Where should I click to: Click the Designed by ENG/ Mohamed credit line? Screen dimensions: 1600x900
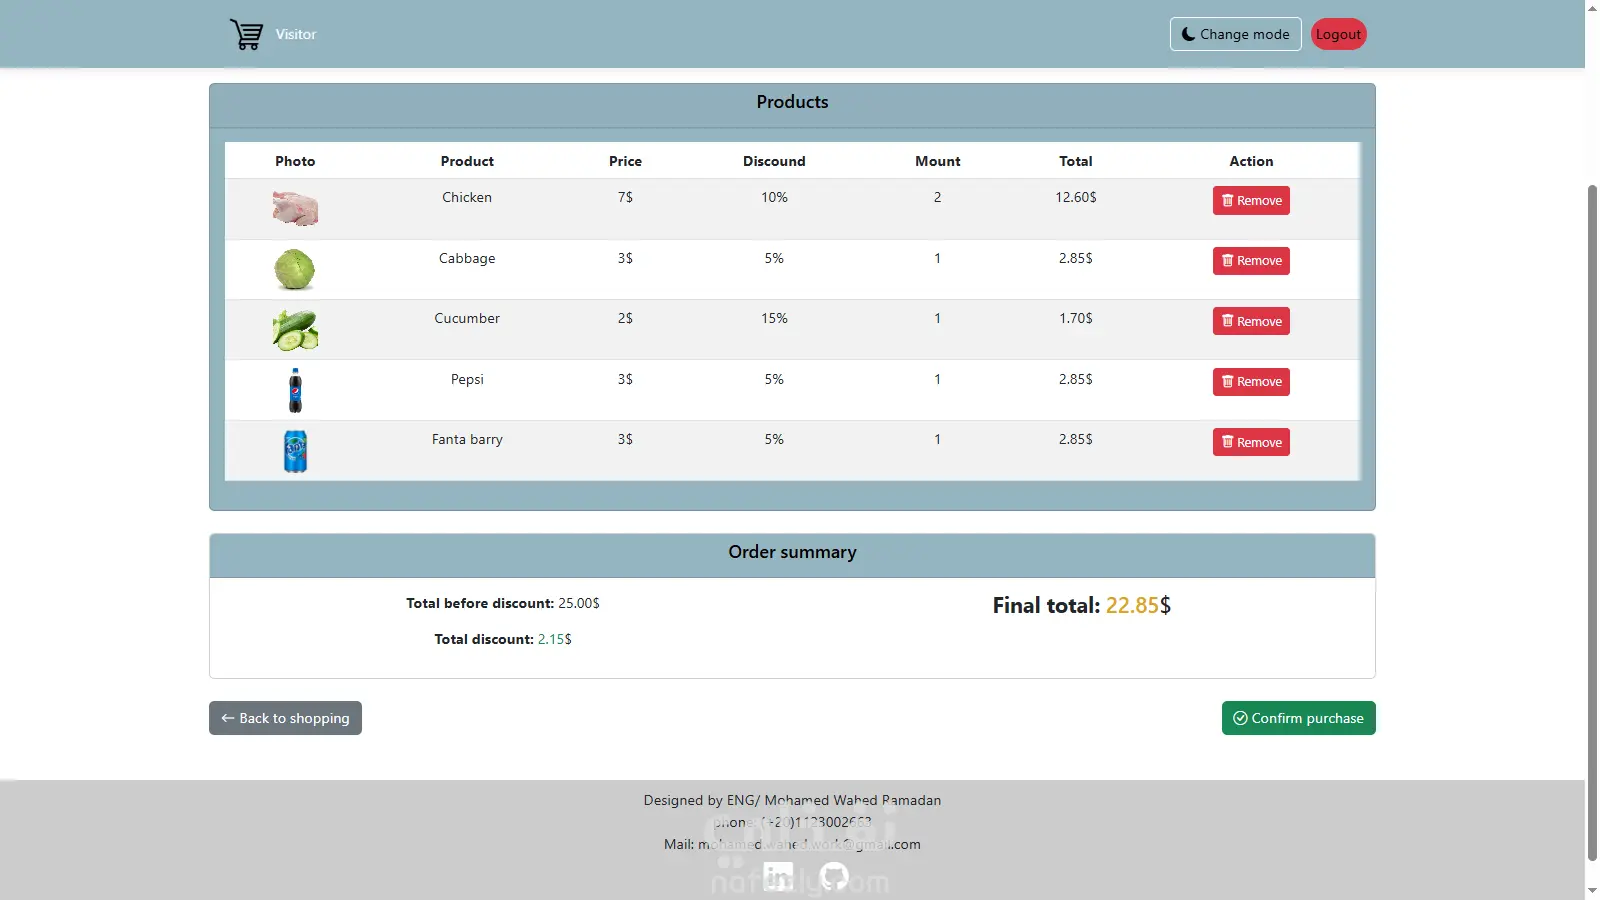coord(792,800)
